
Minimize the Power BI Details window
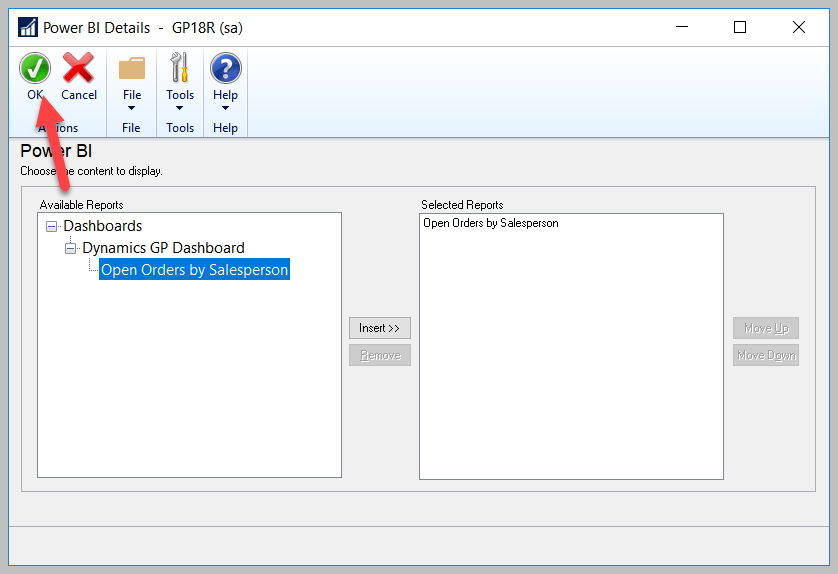click(682, 27)
